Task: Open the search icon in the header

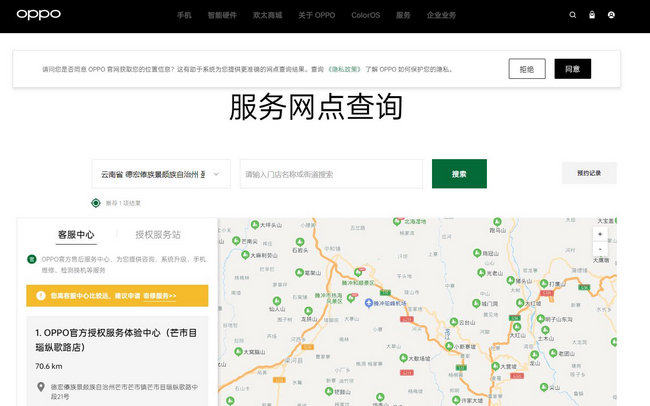Action: [572, 15]
